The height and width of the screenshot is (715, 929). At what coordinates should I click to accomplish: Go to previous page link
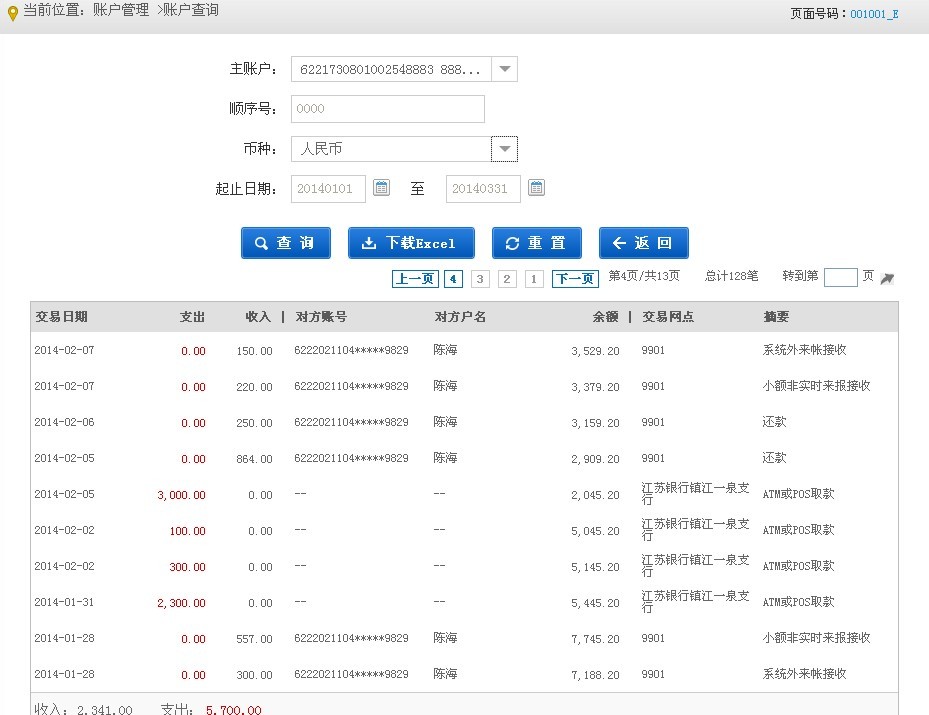[414, 279]
